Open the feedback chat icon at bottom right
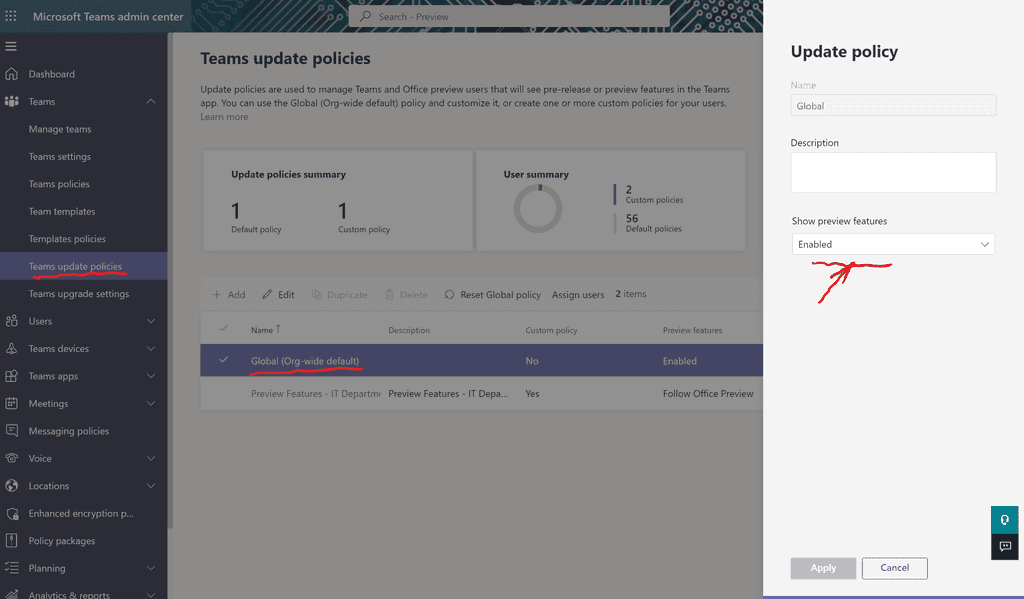Screen dimensions: 1024x599 (1005, 547)
